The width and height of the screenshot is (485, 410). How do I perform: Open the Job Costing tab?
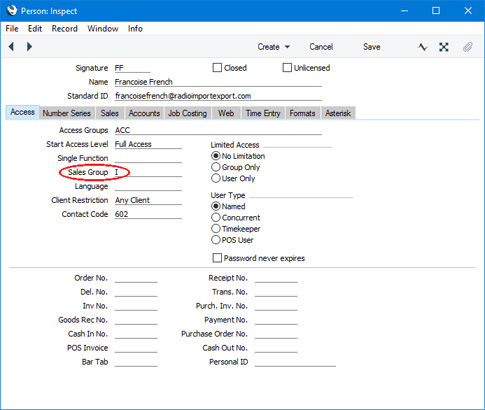click(187, 113)
